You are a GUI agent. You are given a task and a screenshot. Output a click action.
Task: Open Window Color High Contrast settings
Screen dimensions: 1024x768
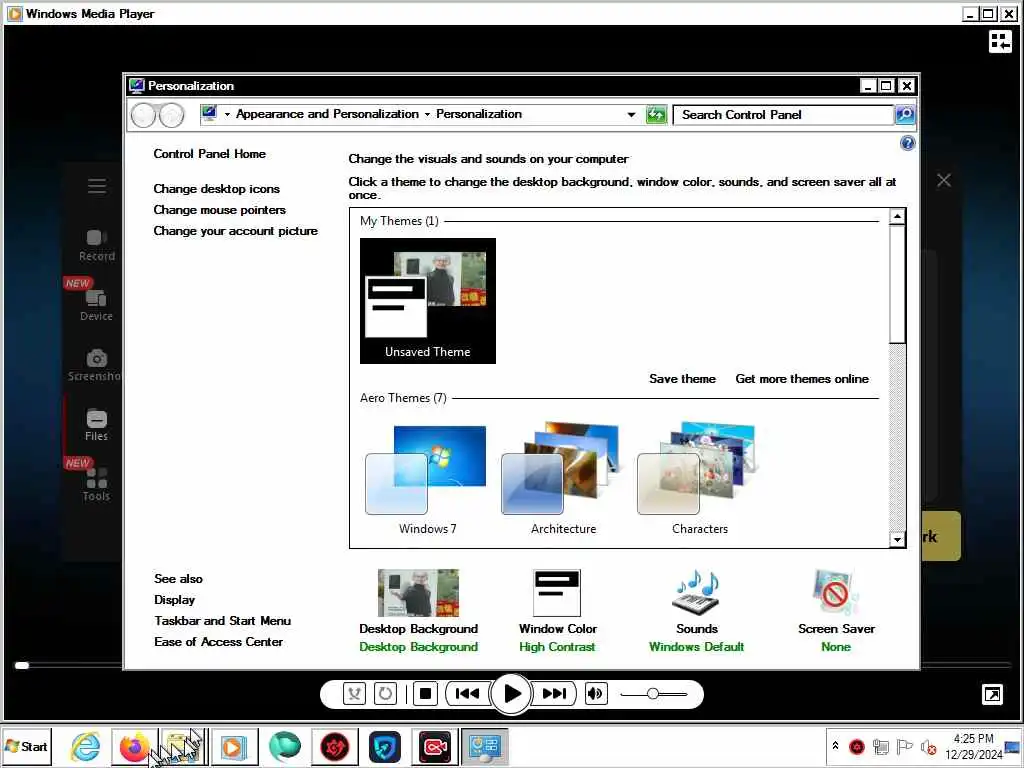(x=557, y=610)
